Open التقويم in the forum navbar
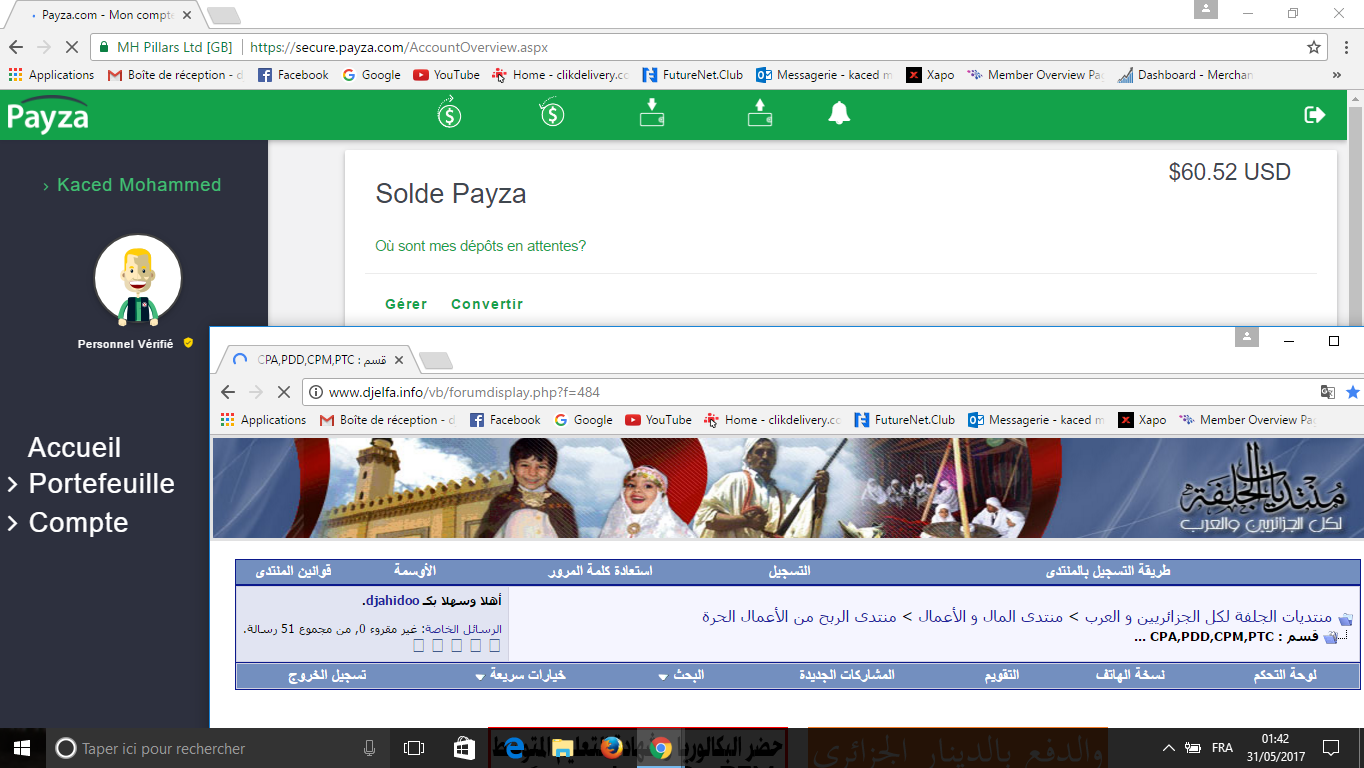This screenshot has width=1364, height=768. tap(1003, 675)
